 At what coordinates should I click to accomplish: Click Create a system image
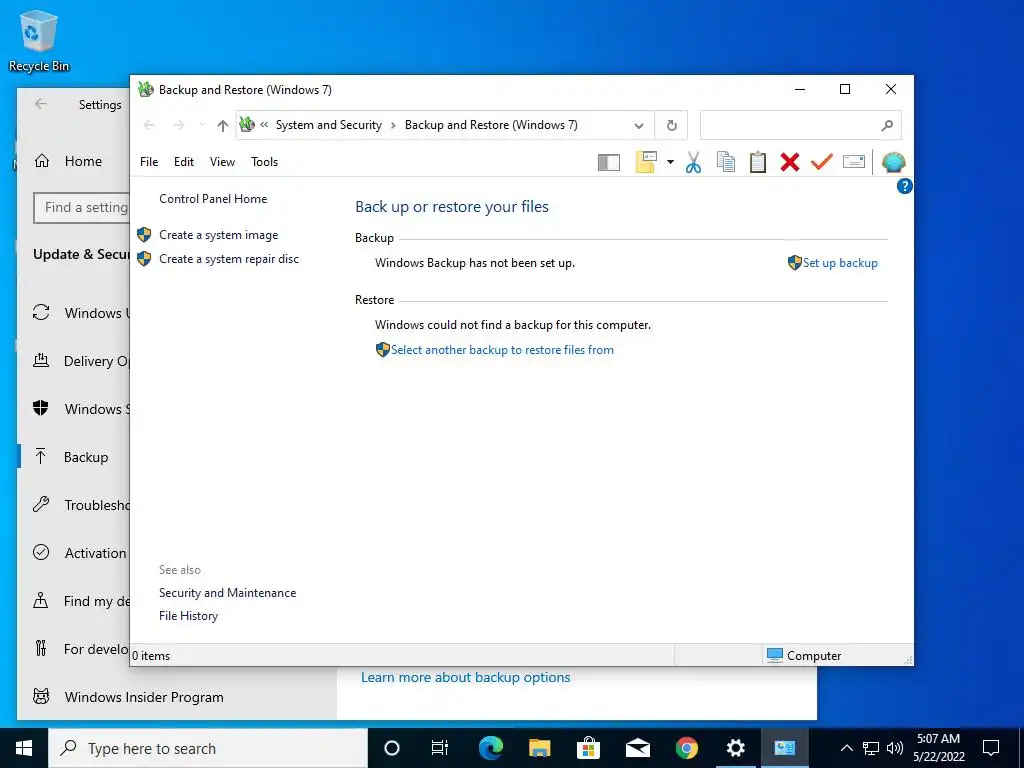pos(219,235)
